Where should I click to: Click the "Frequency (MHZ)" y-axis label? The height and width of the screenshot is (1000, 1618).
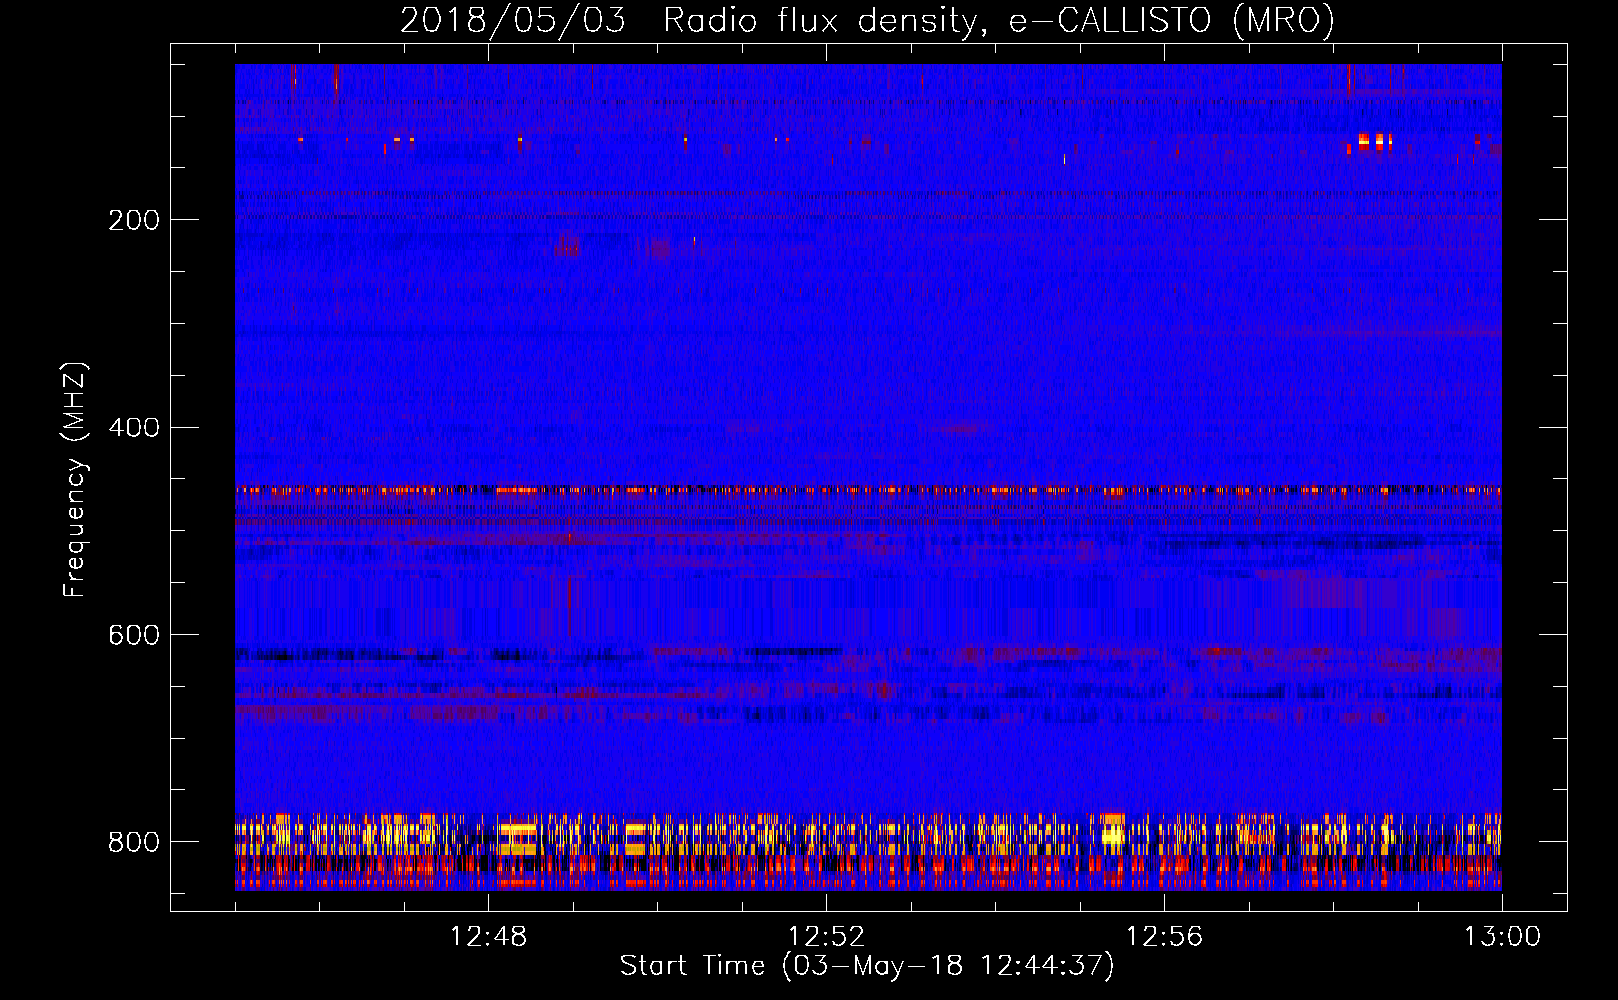tap(74, 480)
